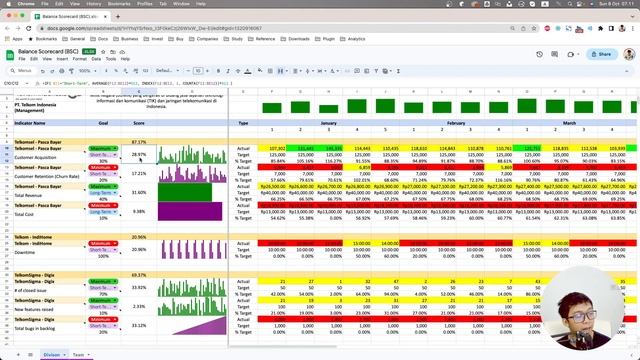Click the move to folder icon
This screenshot has width=640, height=360.
click(x=113, y=52)
